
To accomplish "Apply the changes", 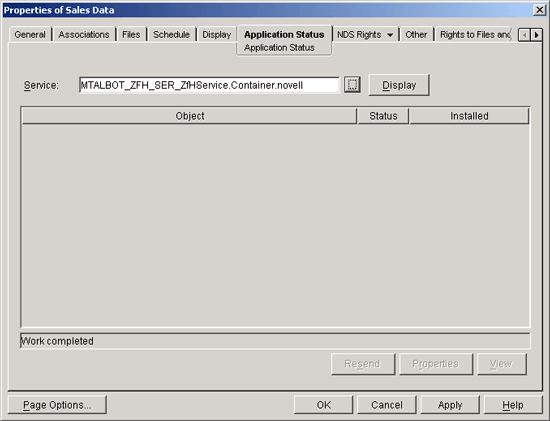I will pyautogui.click(x=450, y=405).
